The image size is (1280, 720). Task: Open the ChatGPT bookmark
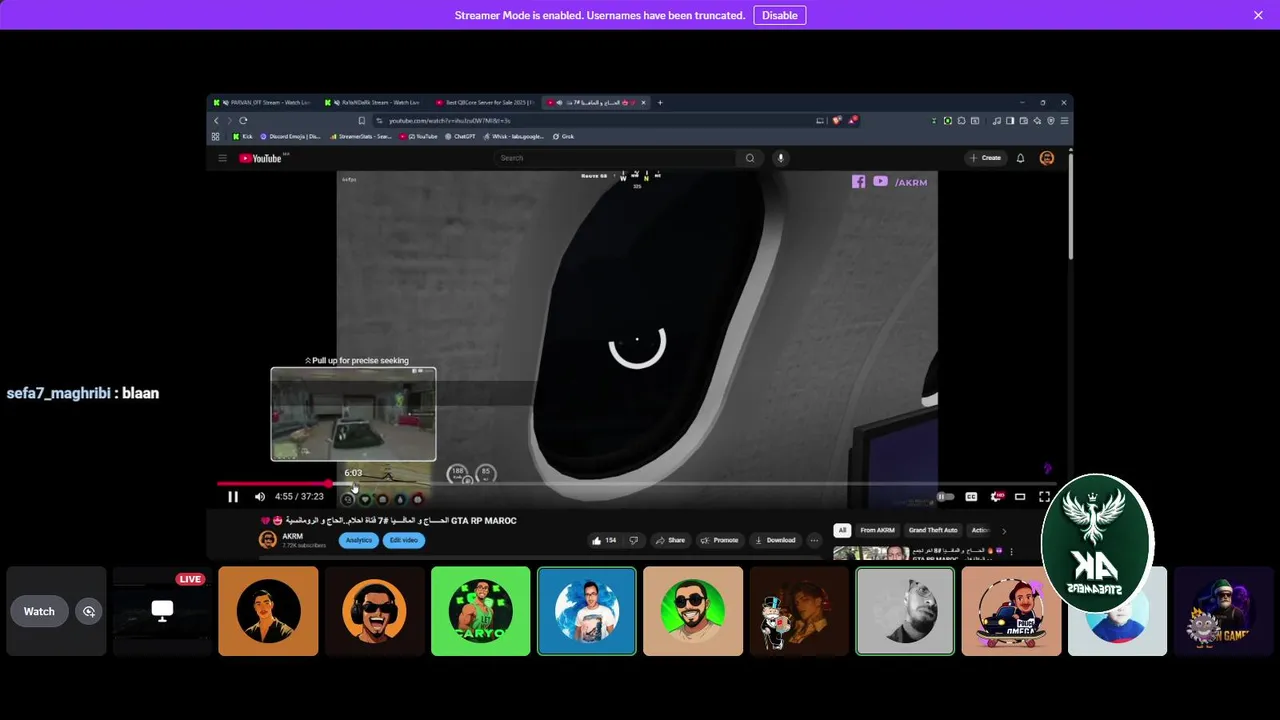coord(460,136)
